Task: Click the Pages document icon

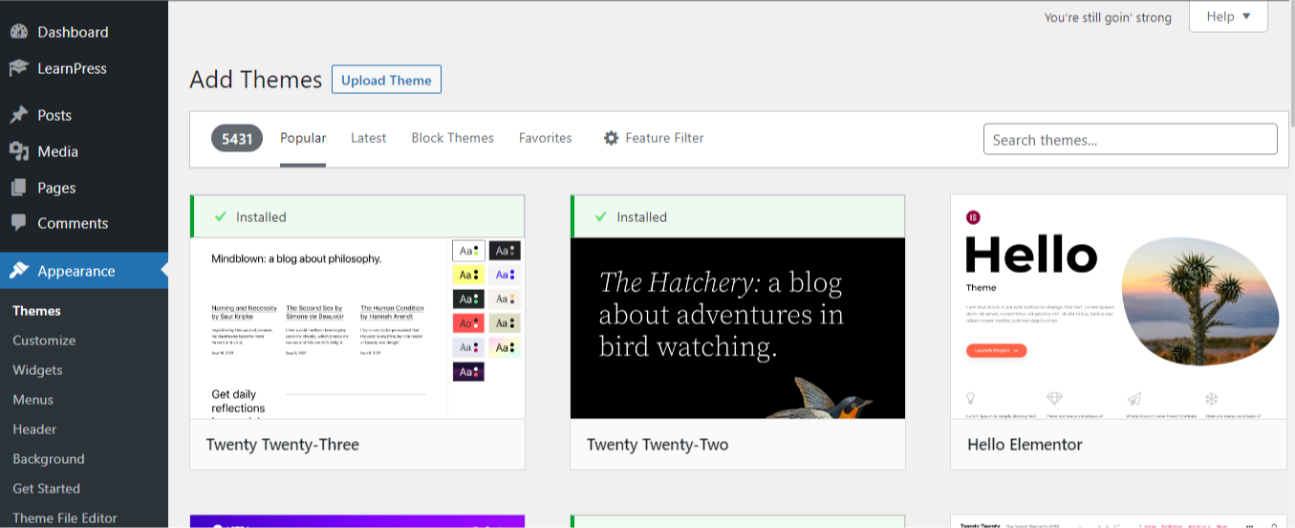Action: point(18,187)
